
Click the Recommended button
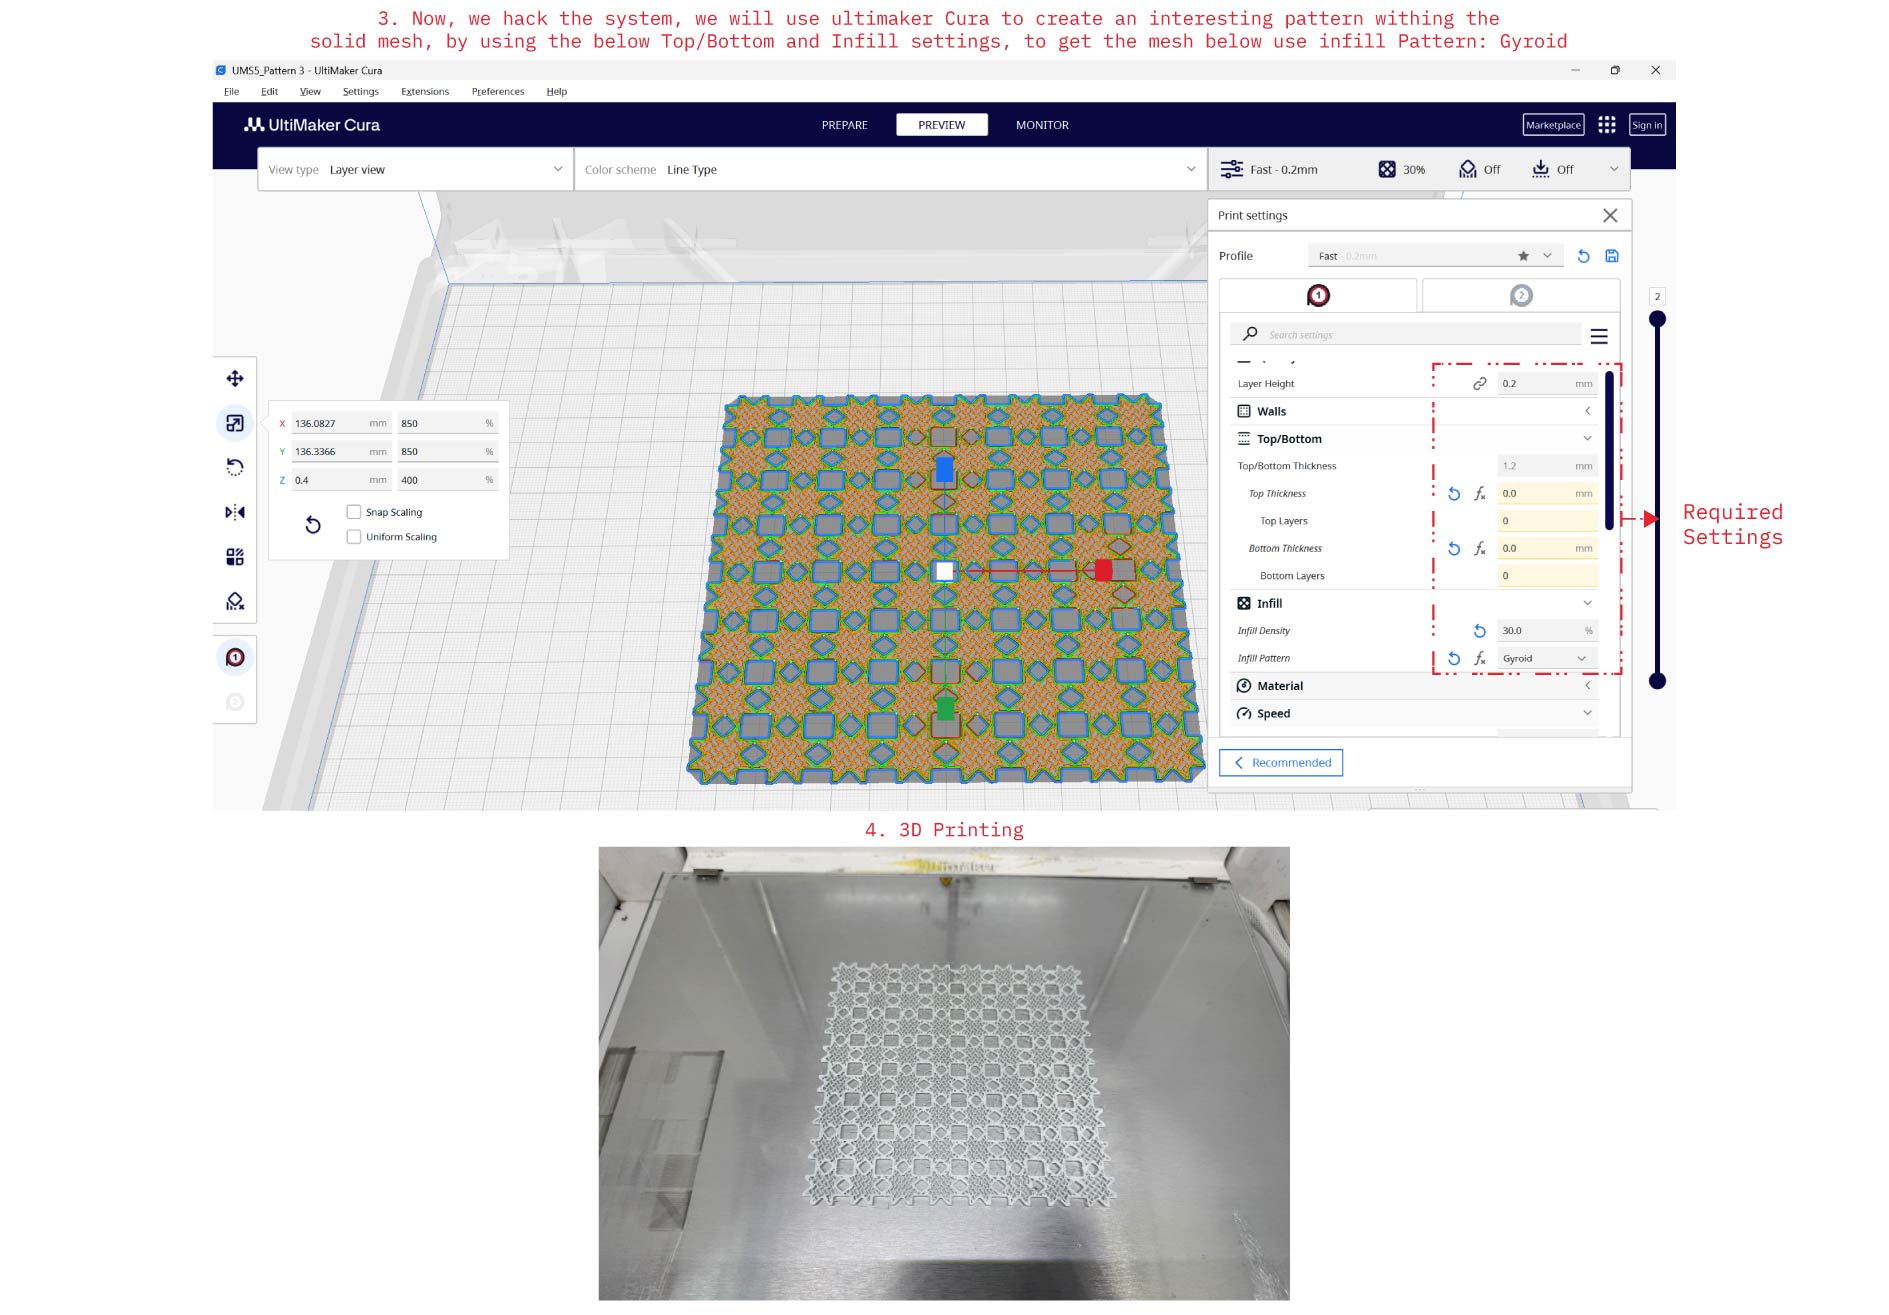point(1281,763)
